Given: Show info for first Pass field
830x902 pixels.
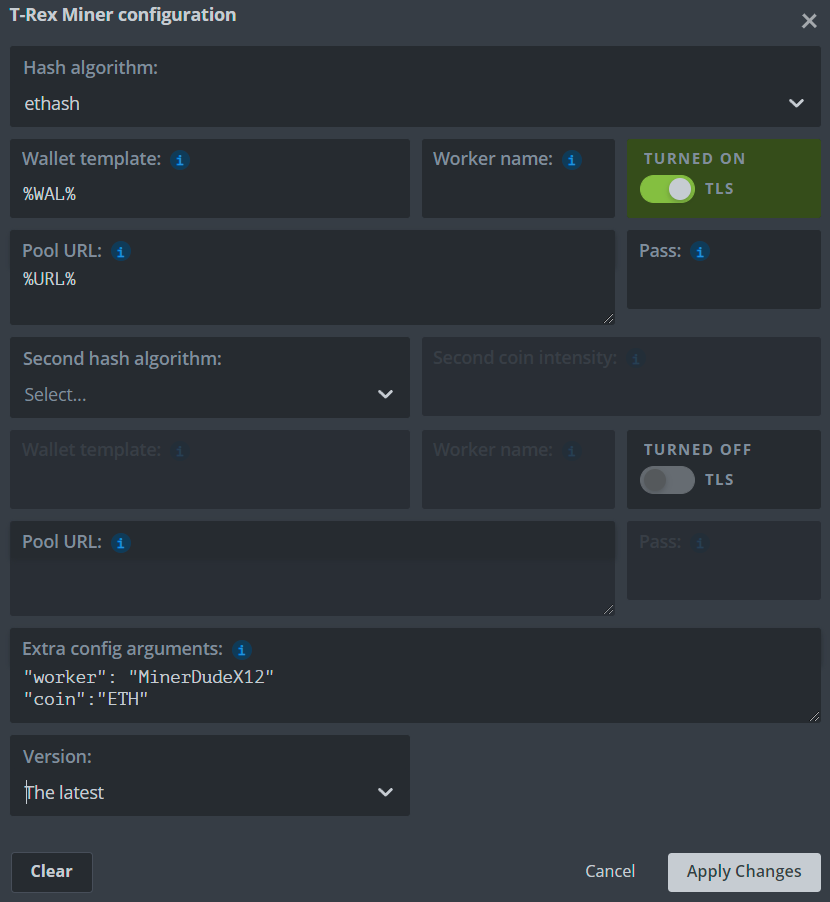Looking at the screenshot, I should [700, 252].
